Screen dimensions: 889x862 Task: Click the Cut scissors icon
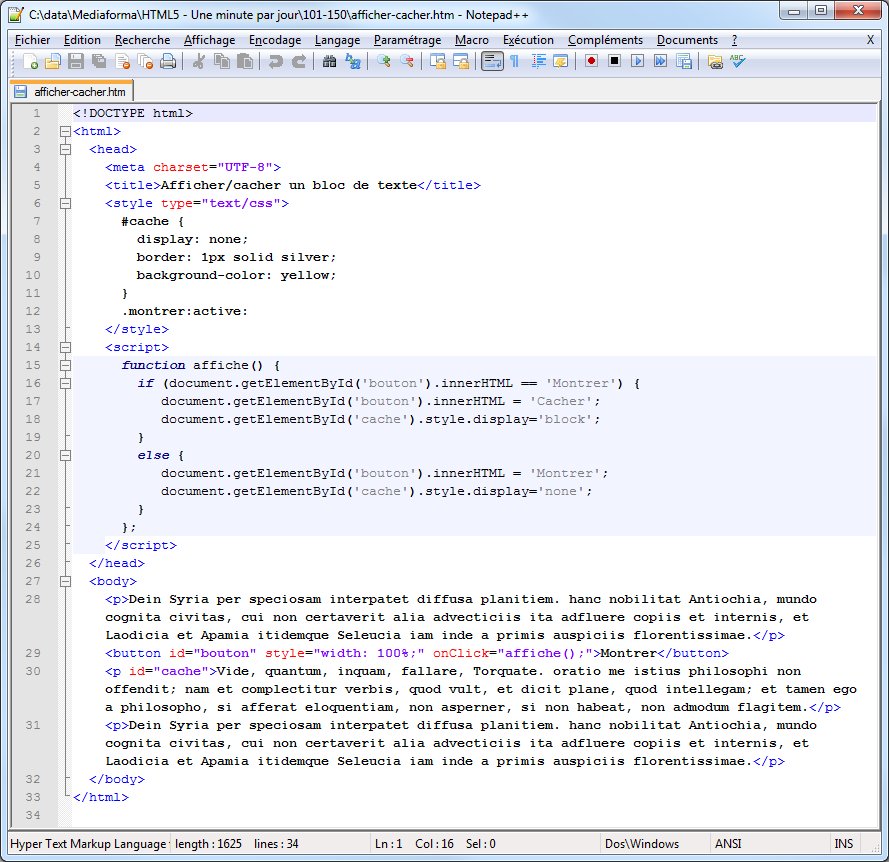pyautogui.click(x=198, y=62)
